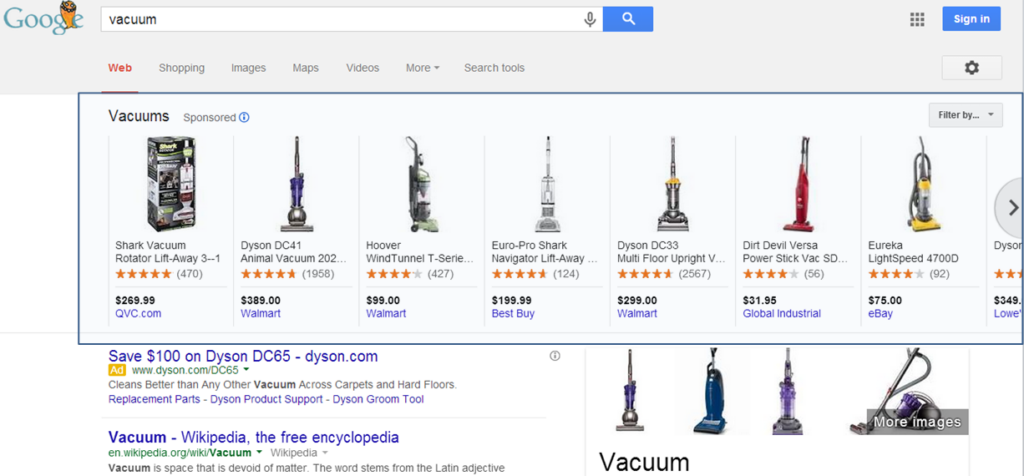Click the Google logo
Screen dimensions: 1024x476
42,19
